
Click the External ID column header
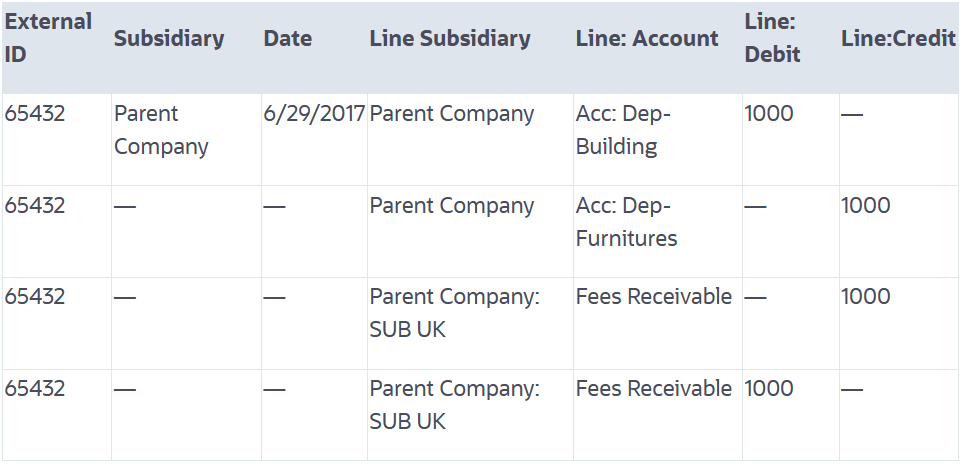tap(48, 38)
